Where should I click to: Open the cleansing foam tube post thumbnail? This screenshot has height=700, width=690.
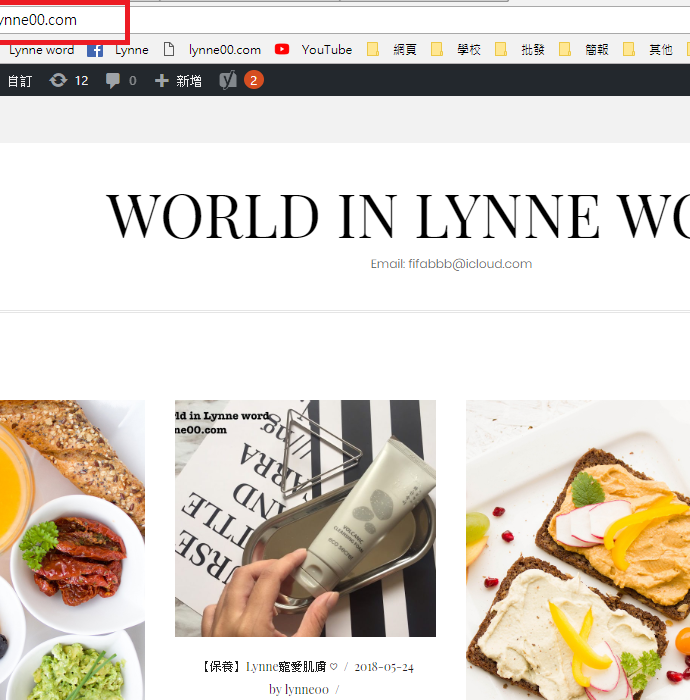[x=305, y=518]
